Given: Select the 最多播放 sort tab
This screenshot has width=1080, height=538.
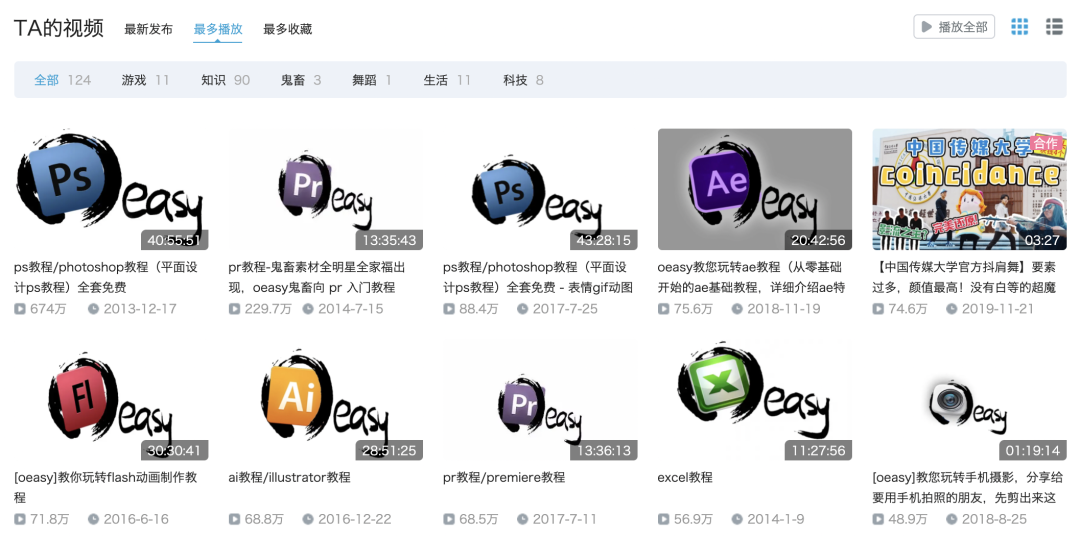Looking at the screenshot, I should coord(218,29).
